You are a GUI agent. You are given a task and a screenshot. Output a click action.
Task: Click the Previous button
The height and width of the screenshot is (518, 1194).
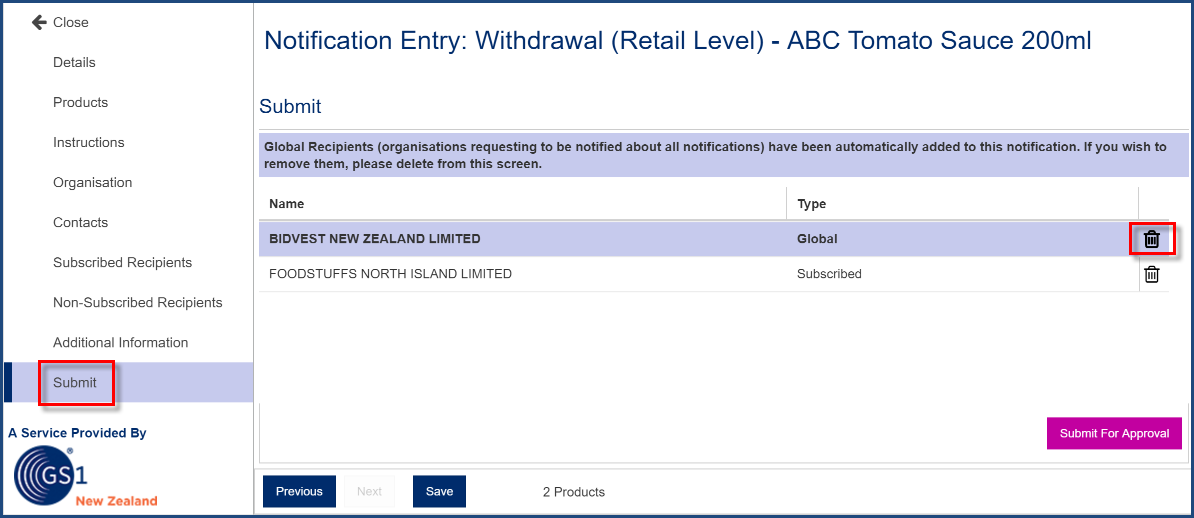(x=299, y=491)
